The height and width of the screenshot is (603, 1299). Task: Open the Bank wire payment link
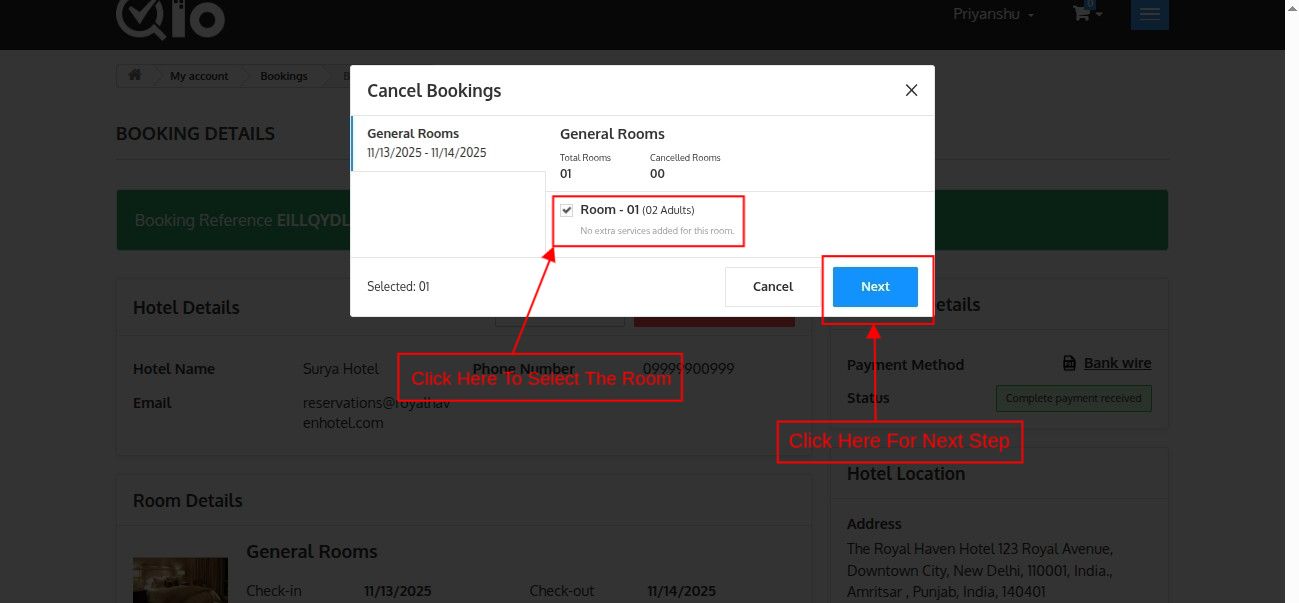click(1117, 363)
